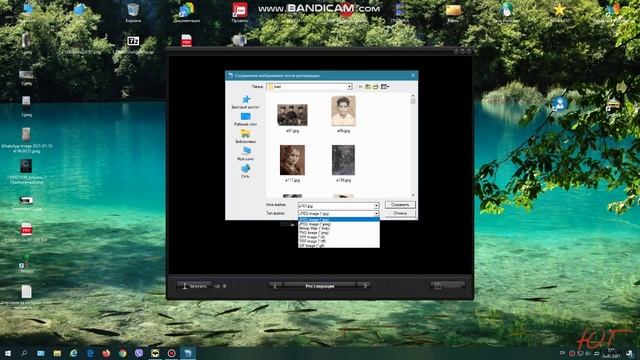Open File Explorer from the taskbar
The width and height of the screenshot is (640, 360).
(57, 353)
